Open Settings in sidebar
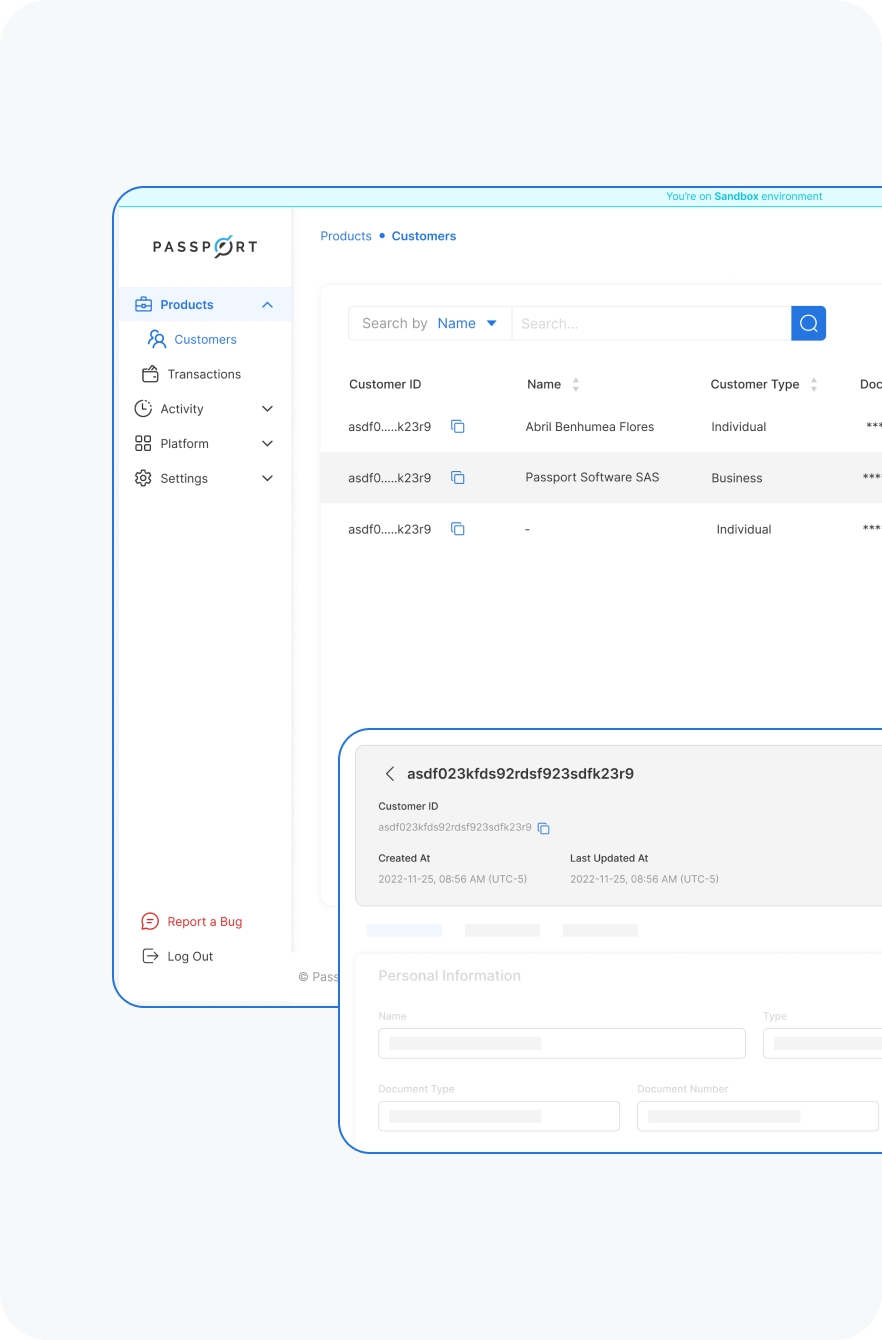The image size is (882, 1340). pyautogui.click(x=184, y=478)
